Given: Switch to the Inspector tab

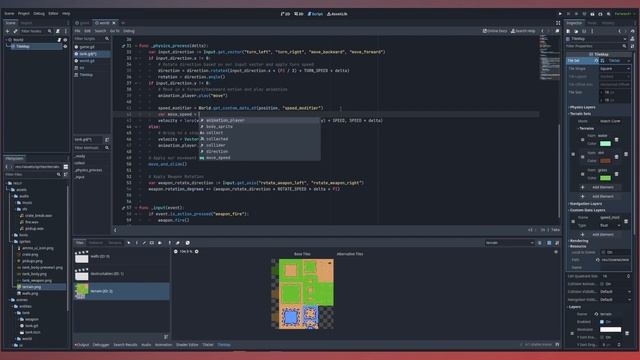Looking at the screenshot, I should (574, 23).
